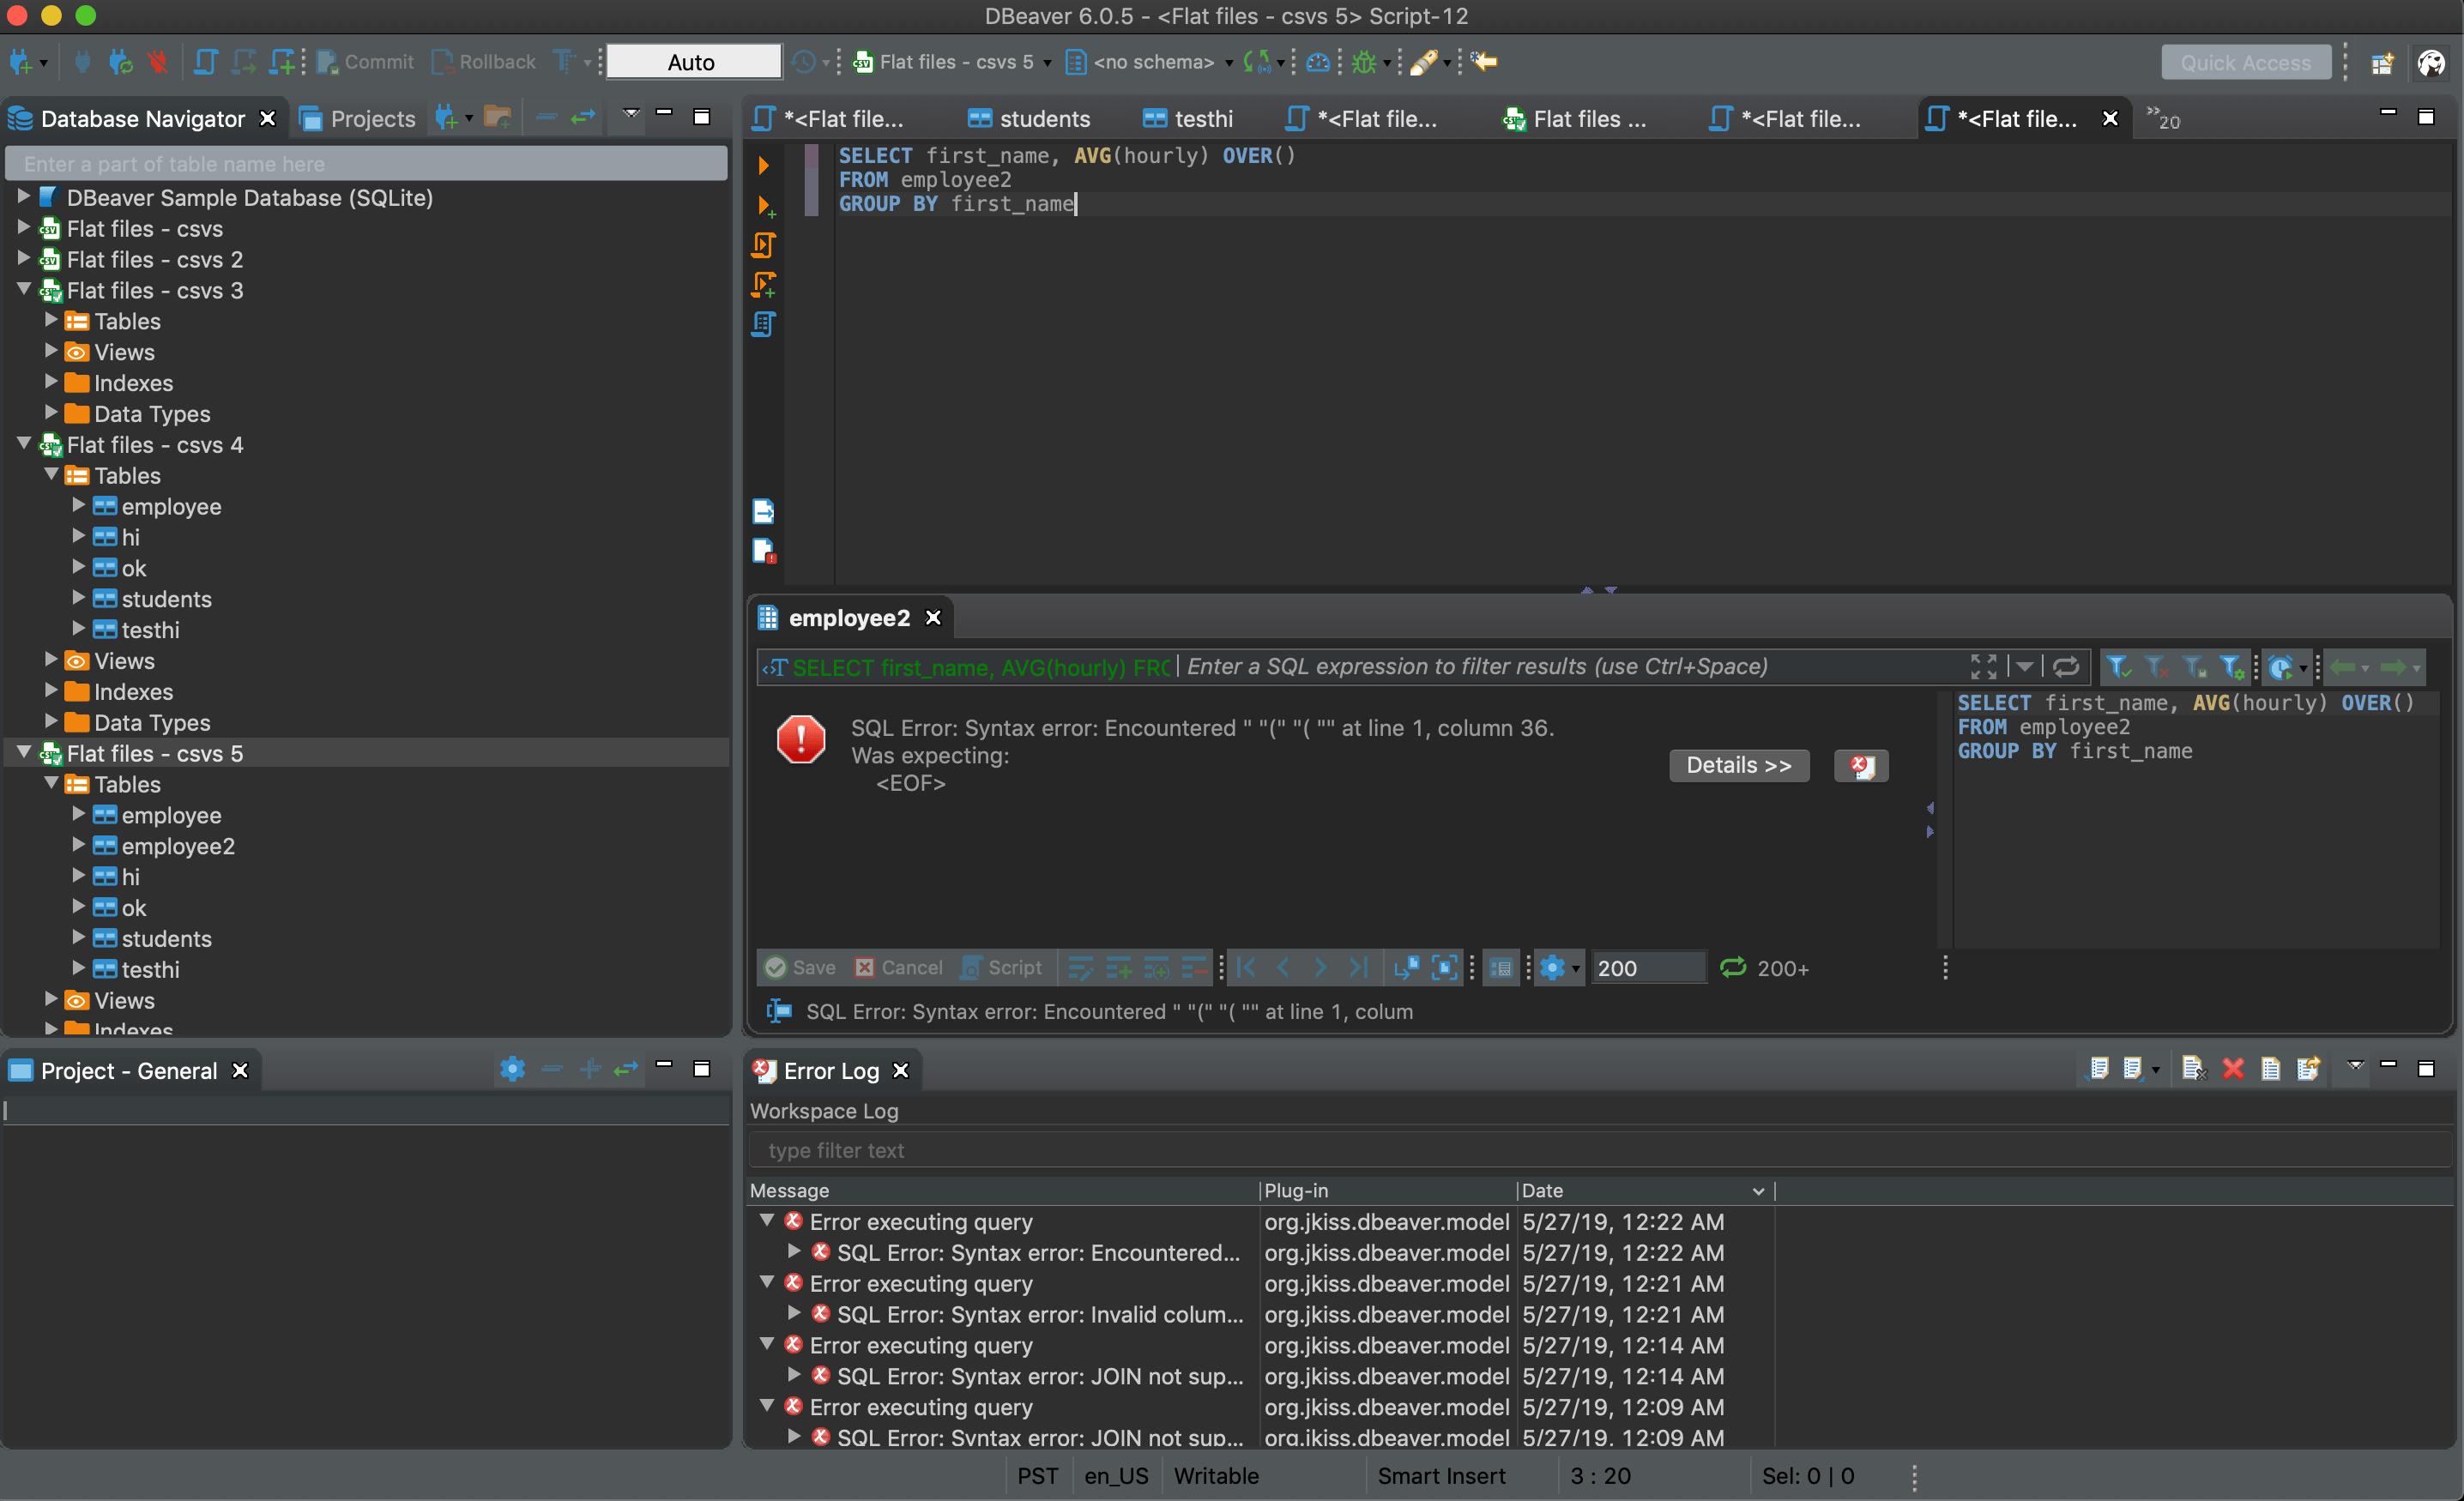Expand the DBeaver Sample Database node
2464x1501 pixels.
point(23,197)
